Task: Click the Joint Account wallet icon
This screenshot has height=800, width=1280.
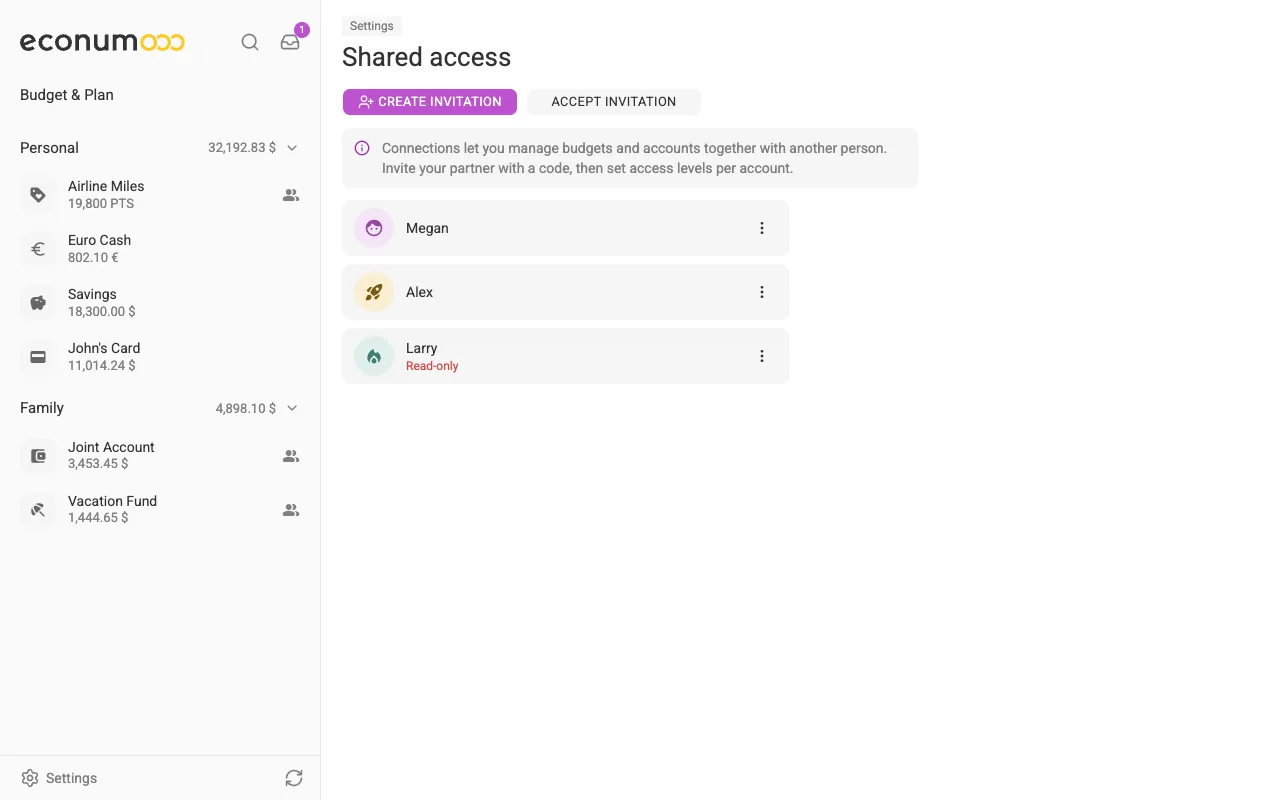Action: pyautogui.click(x=38, y=456)
